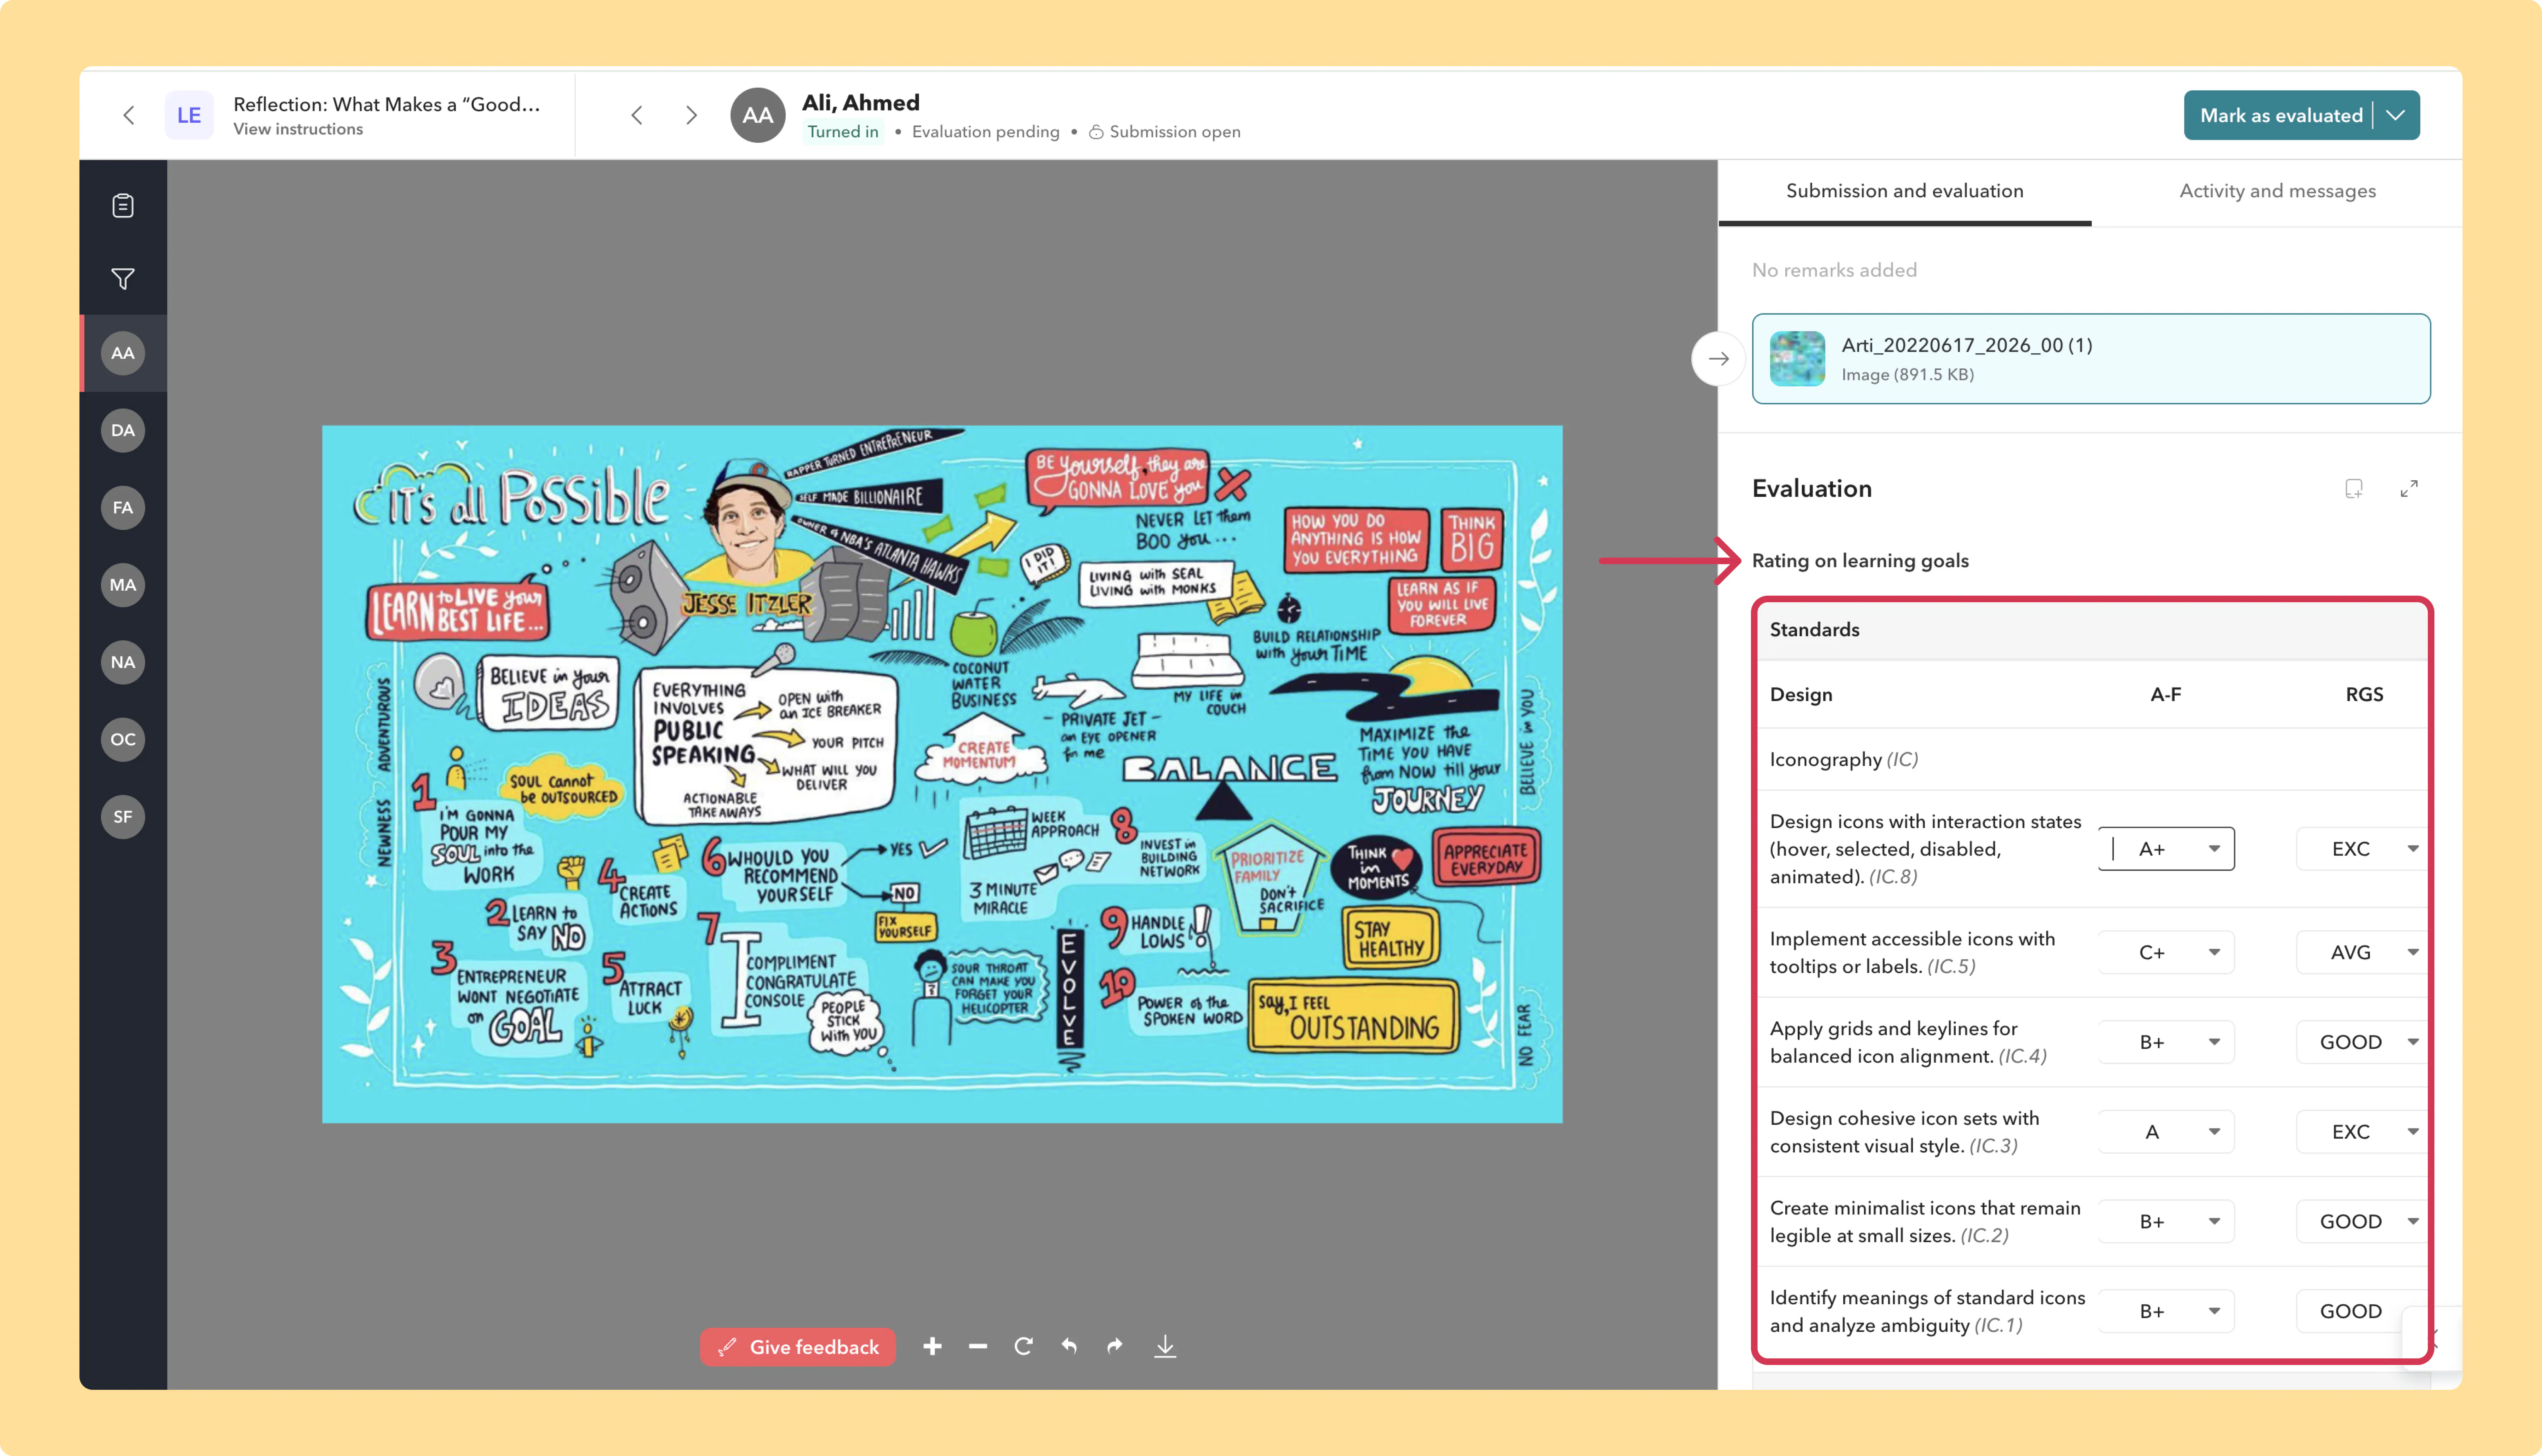The image size is (2542, 1456).
Task: Click Mark as evaluated button
Action: click(2280, 115)
